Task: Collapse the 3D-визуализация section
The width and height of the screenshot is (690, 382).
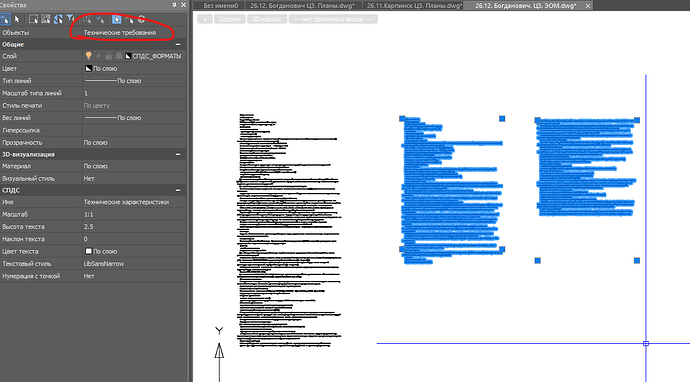Action: pos(178,154)
